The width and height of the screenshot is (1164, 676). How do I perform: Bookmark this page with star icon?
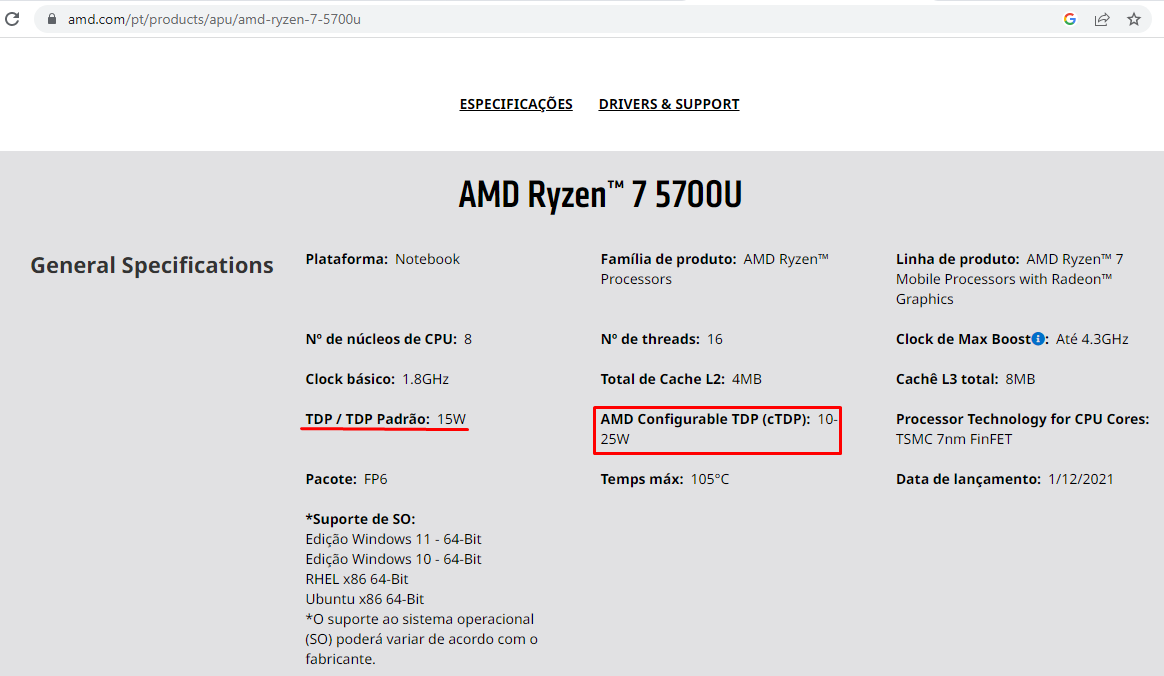1134,19
